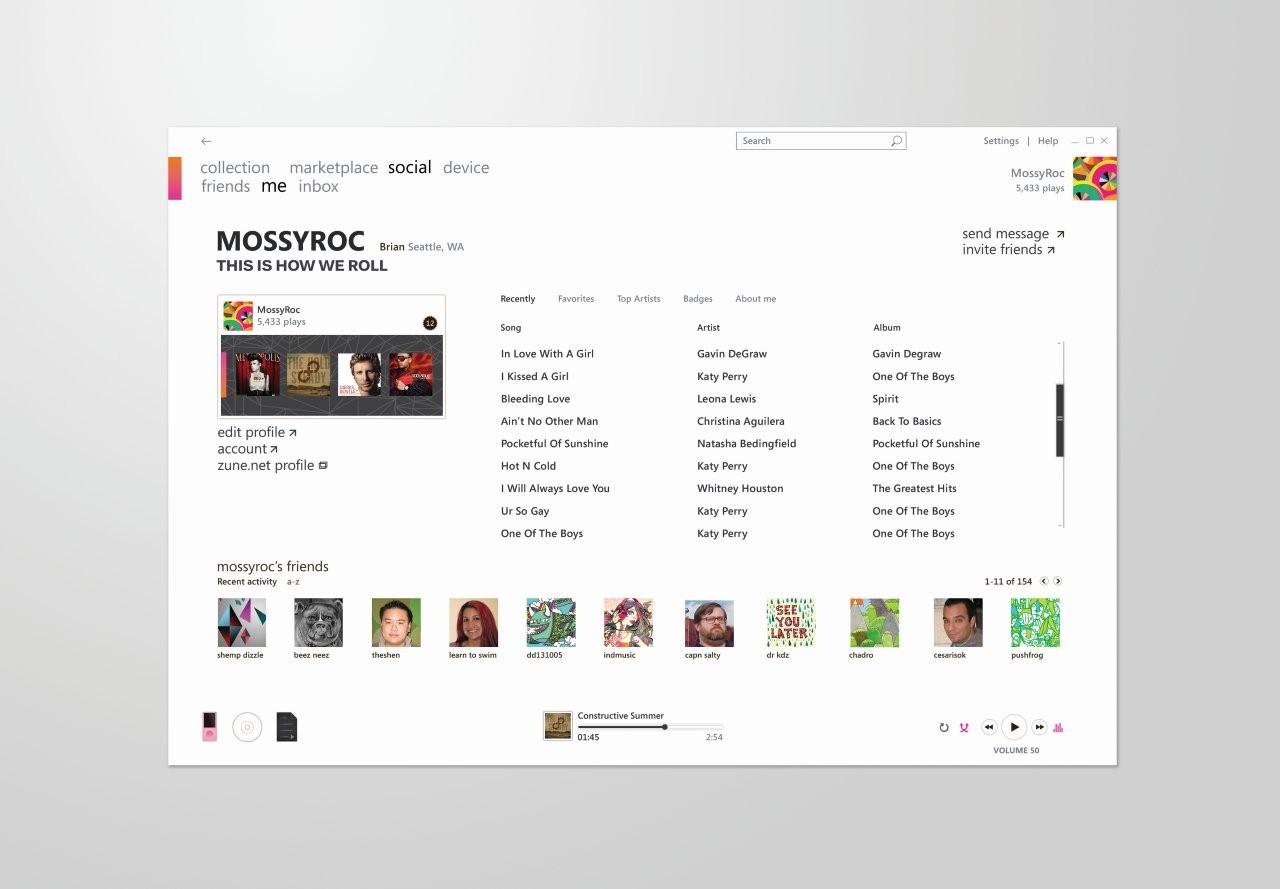Click the Constructive Summer album art thumbnail

click(x=557, y=726)
